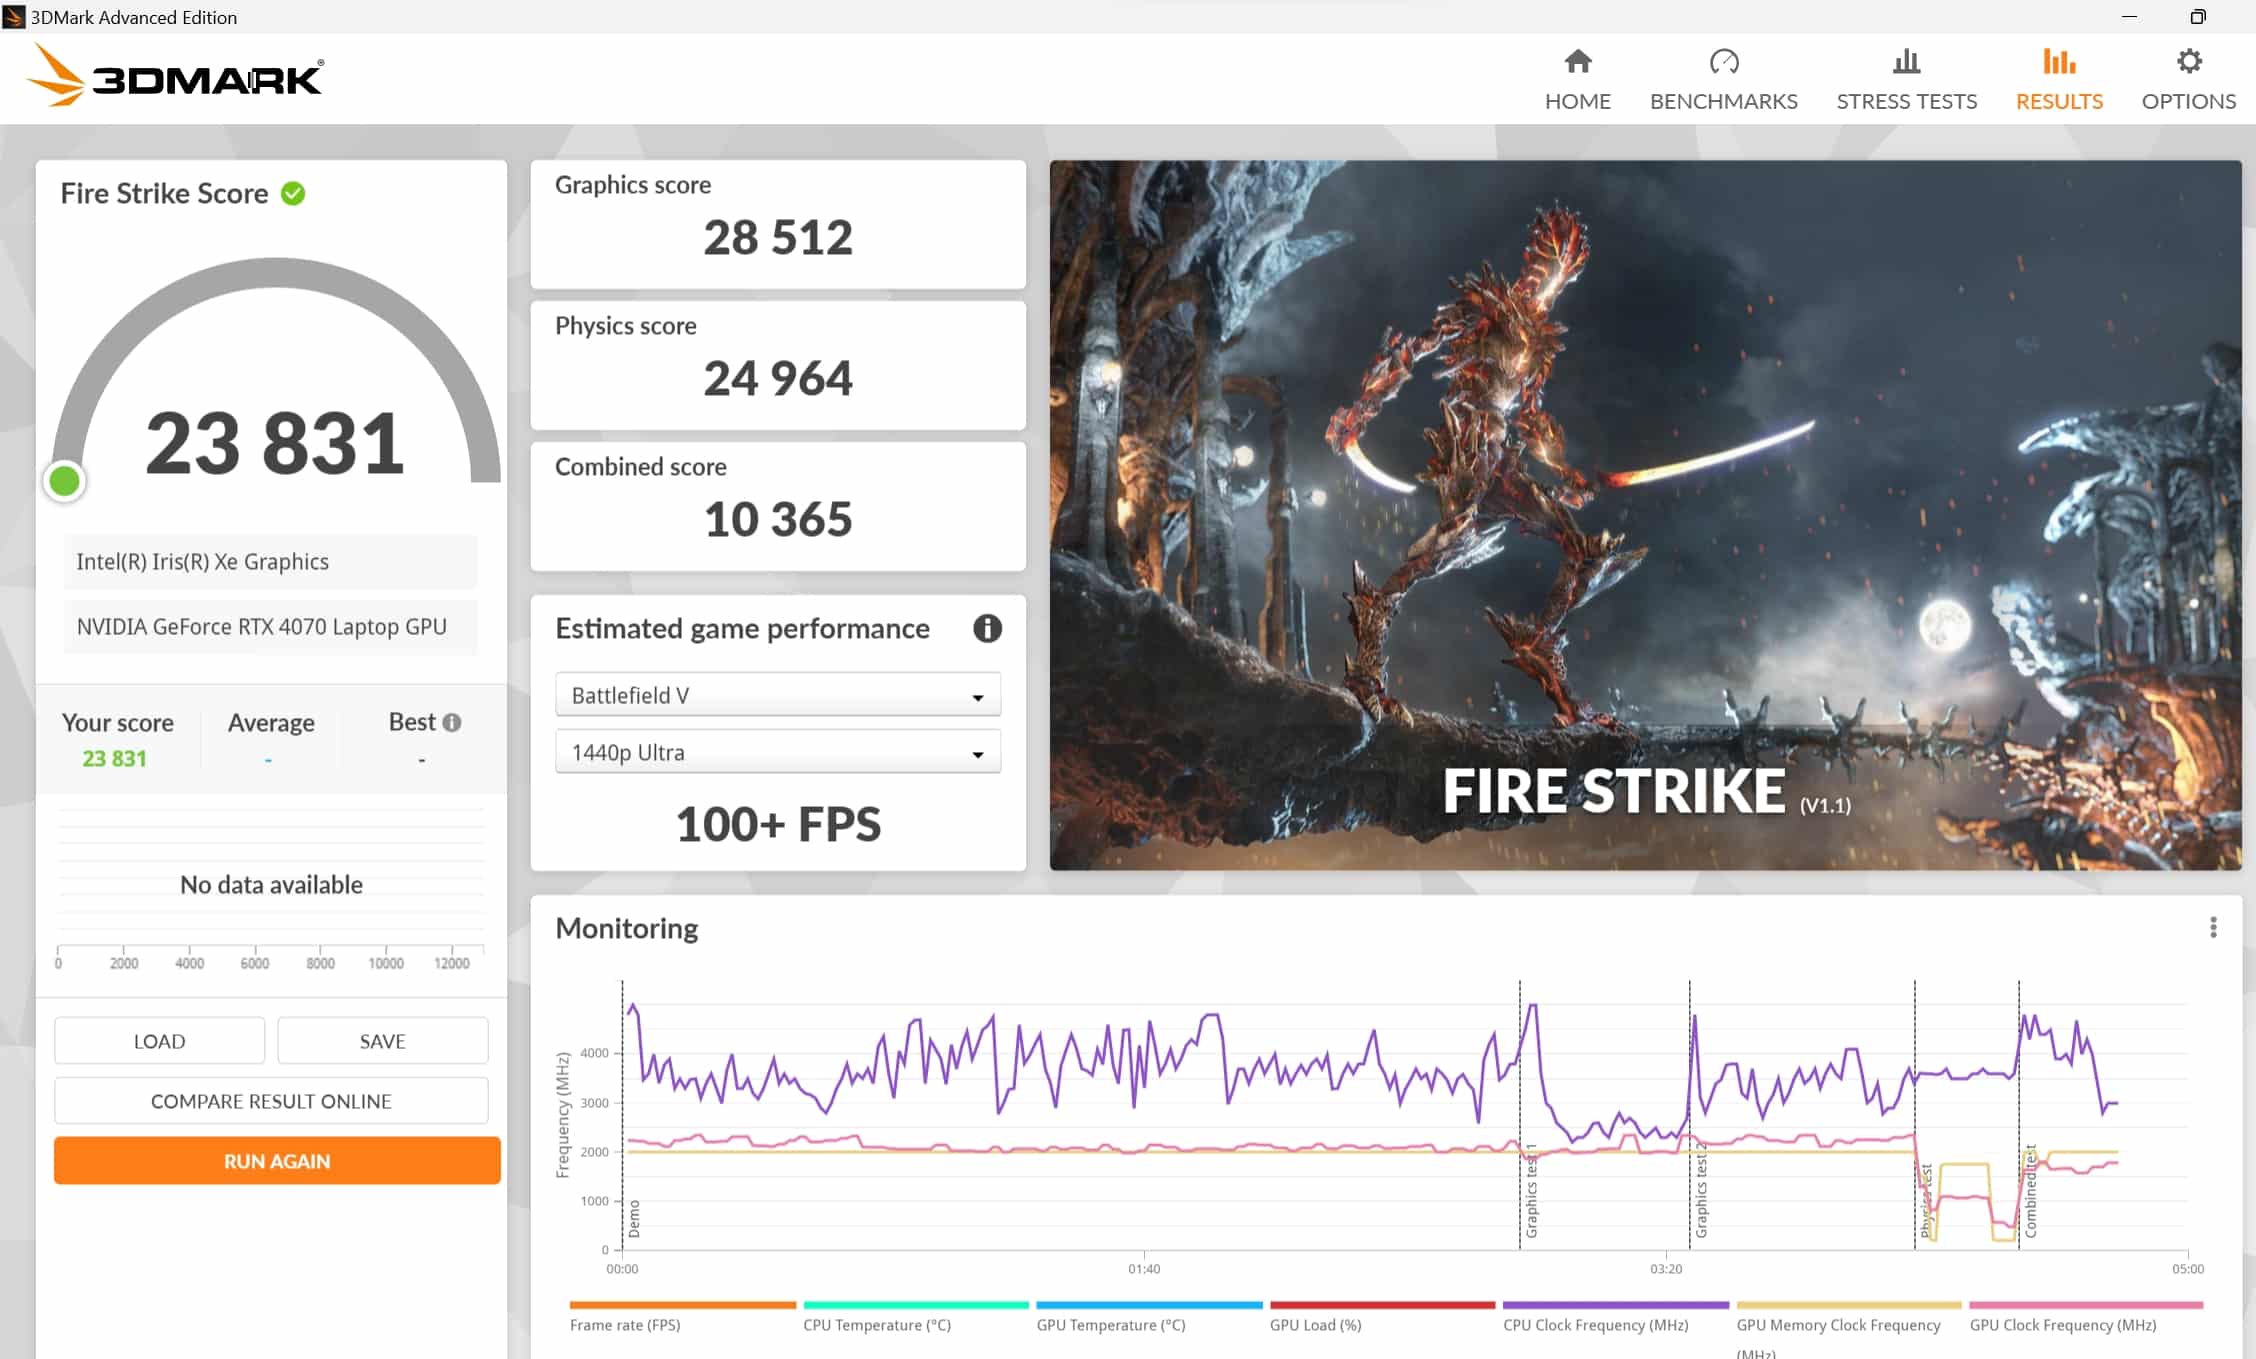This screenshot has height=1359, width=2256.
Task: Click the Results orange bars icon
Action: click(x=2058, y=62)
